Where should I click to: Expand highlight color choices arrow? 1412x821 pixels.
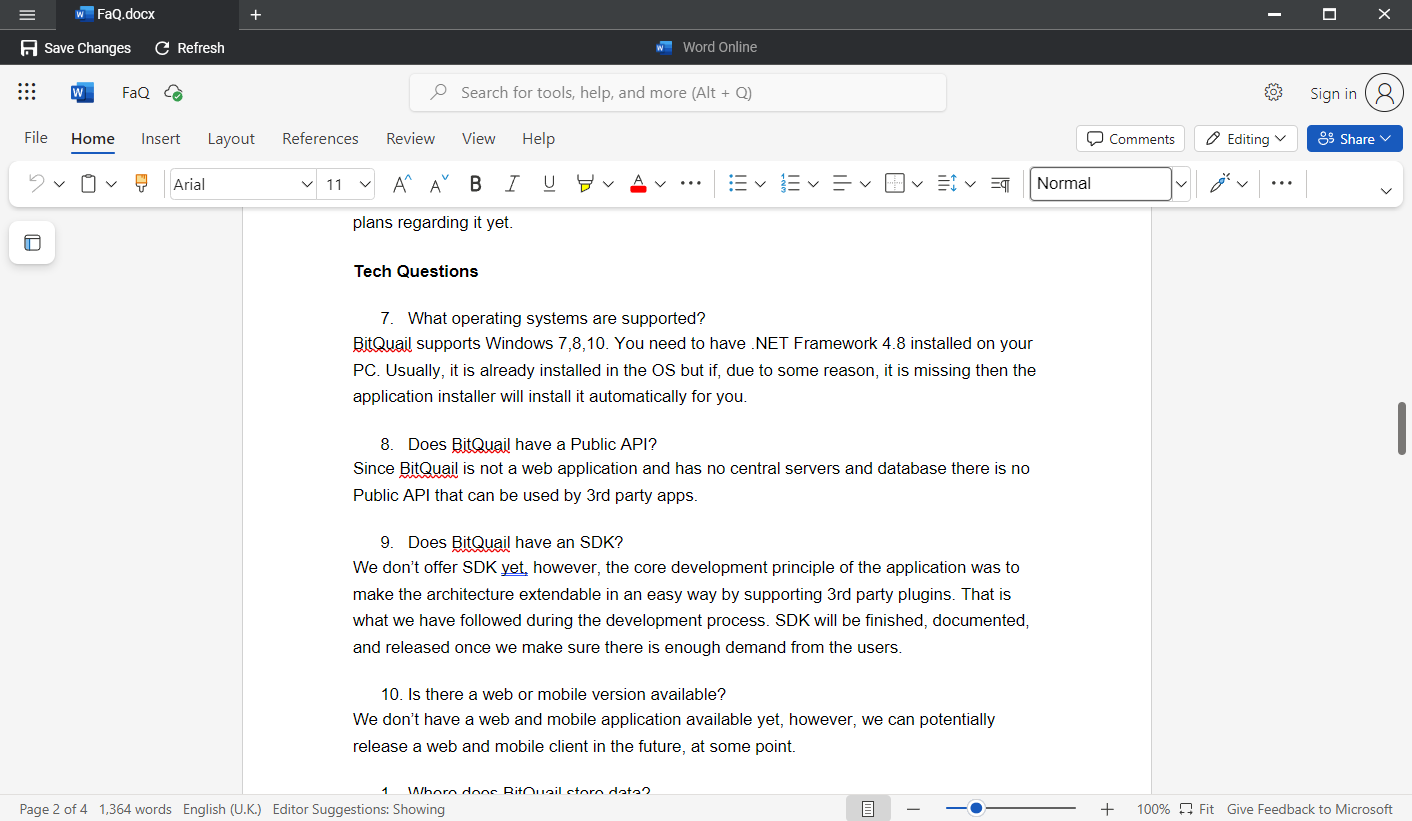[608, 184]
